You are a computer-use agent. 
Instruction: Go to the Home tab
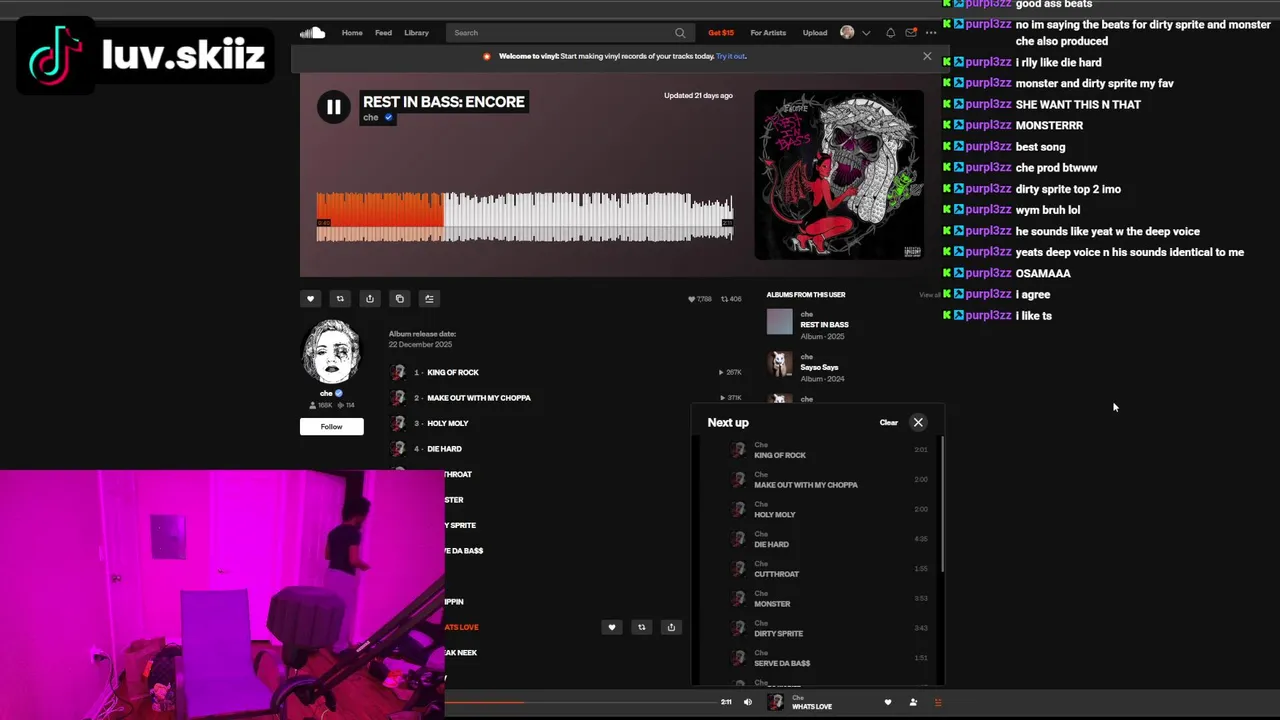[x=352, y=33]
